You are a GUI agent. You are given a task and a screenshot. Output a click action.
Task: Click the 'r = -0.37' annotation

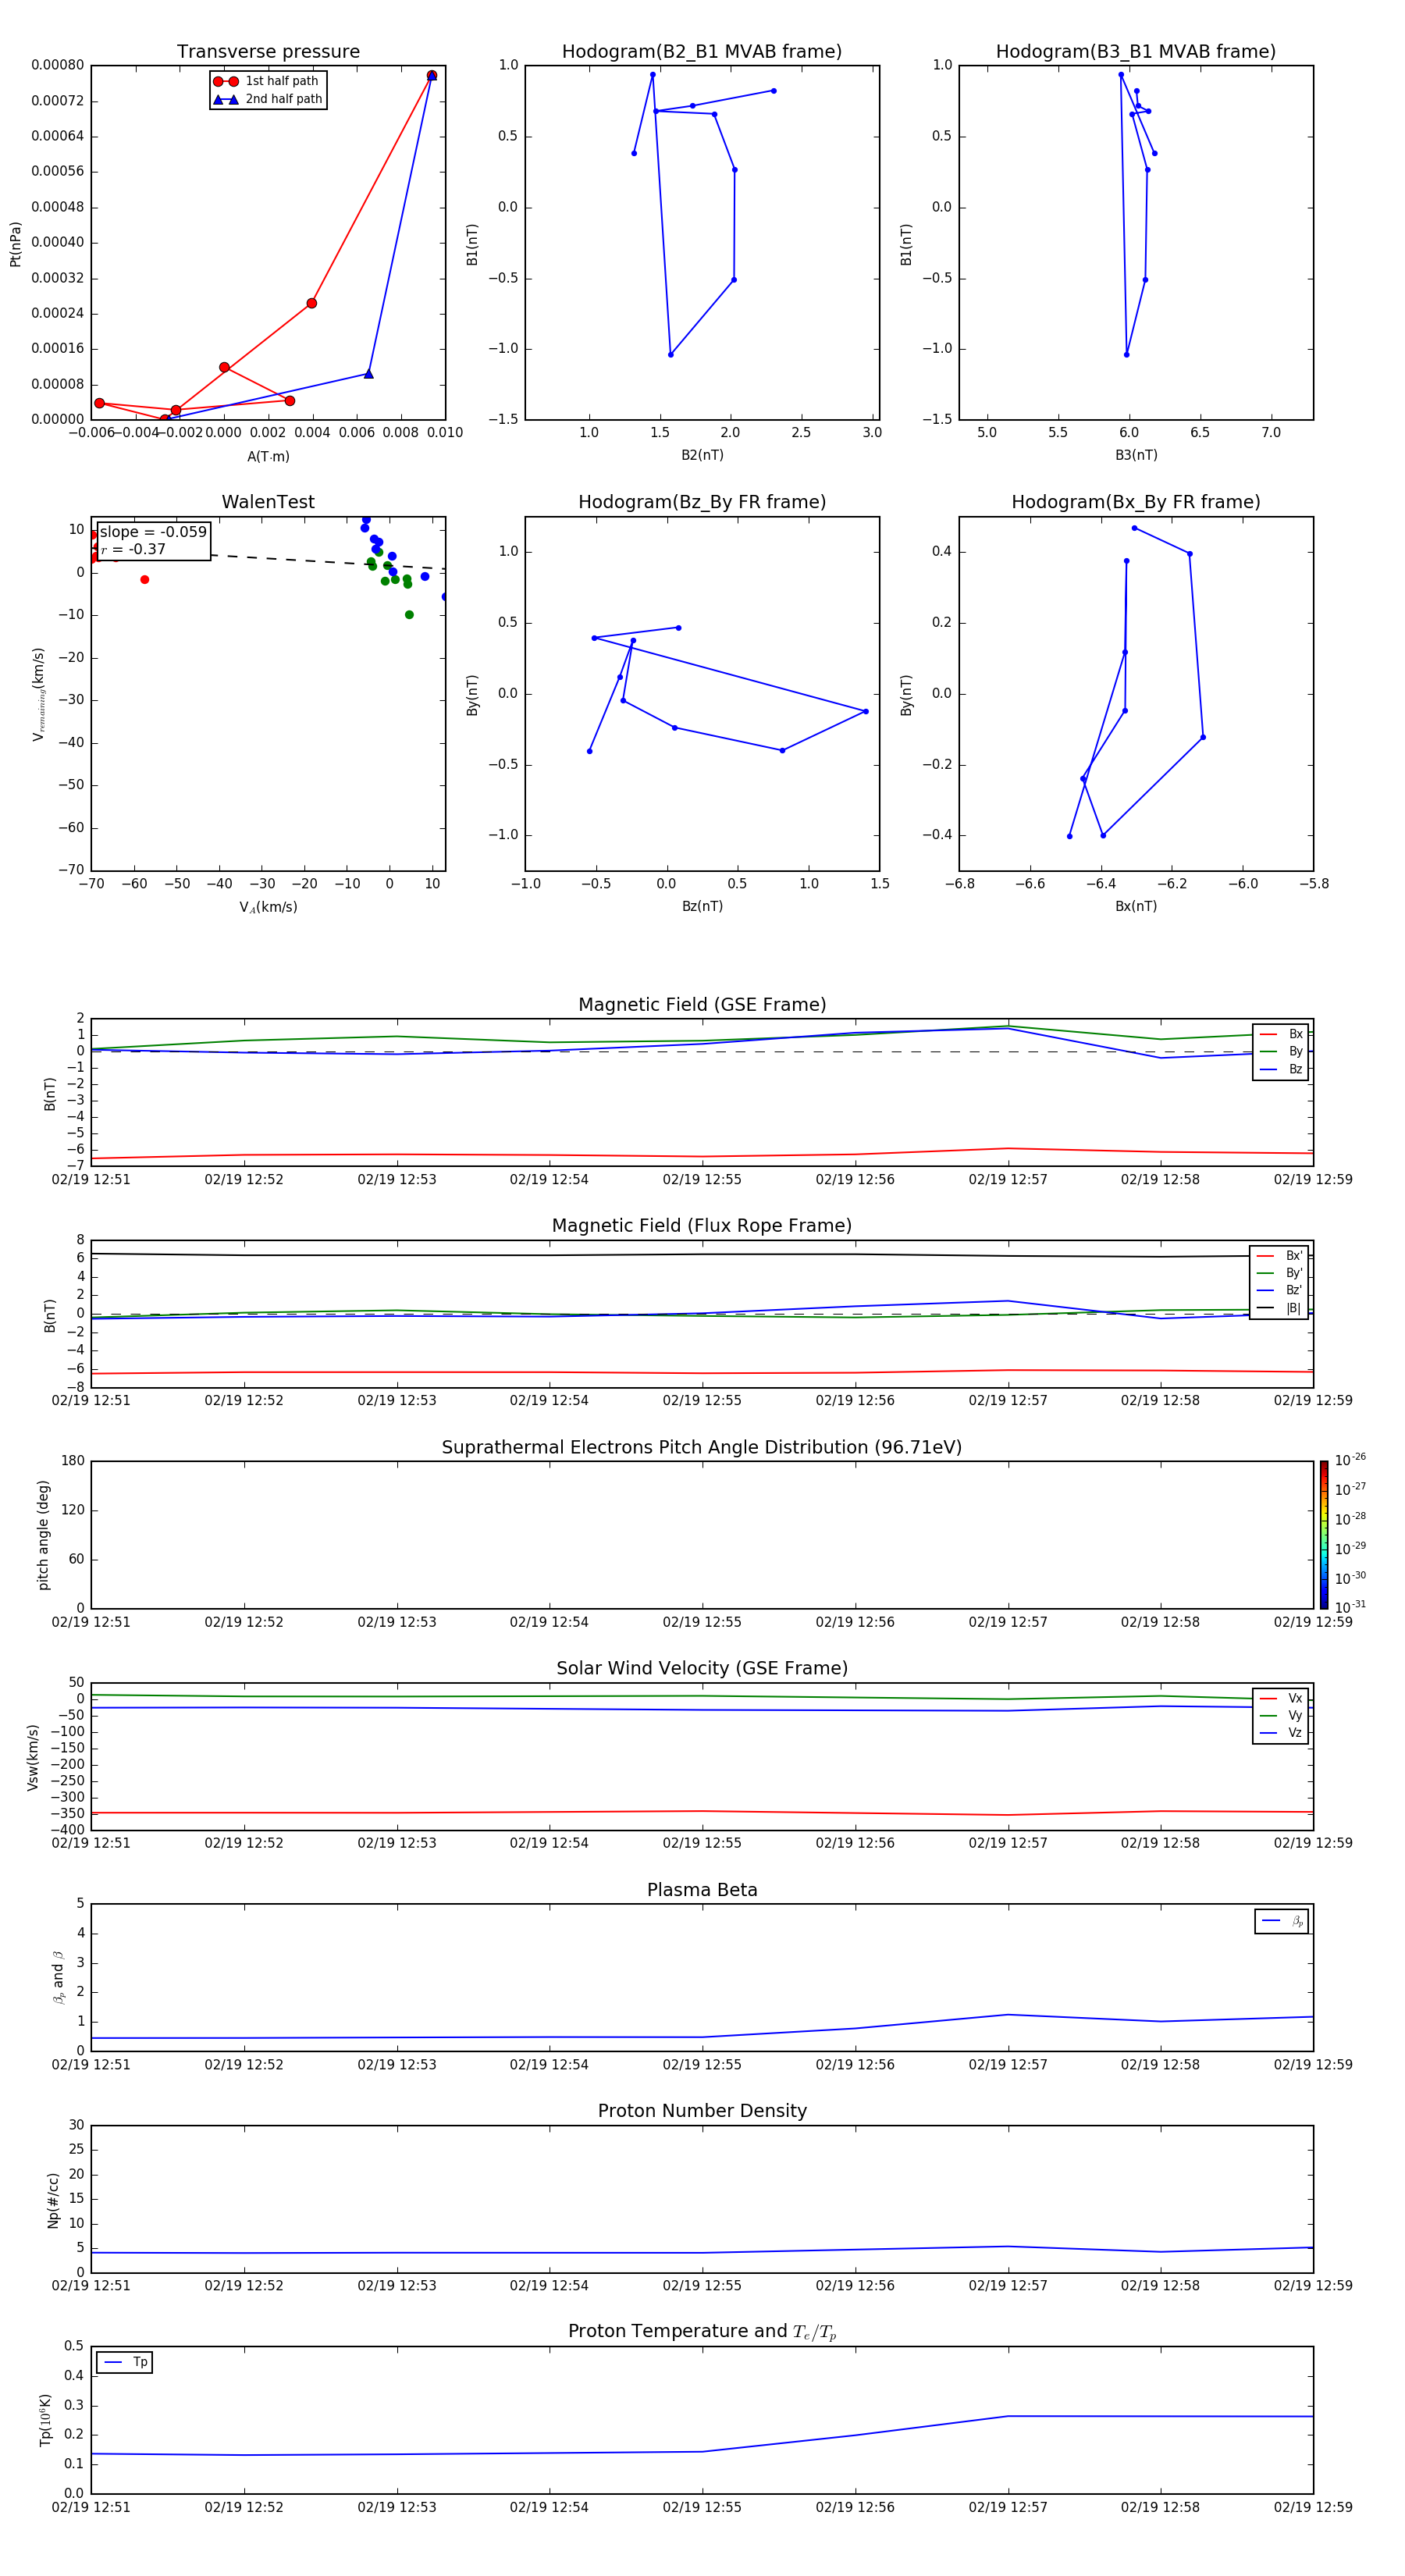[133, 549]
